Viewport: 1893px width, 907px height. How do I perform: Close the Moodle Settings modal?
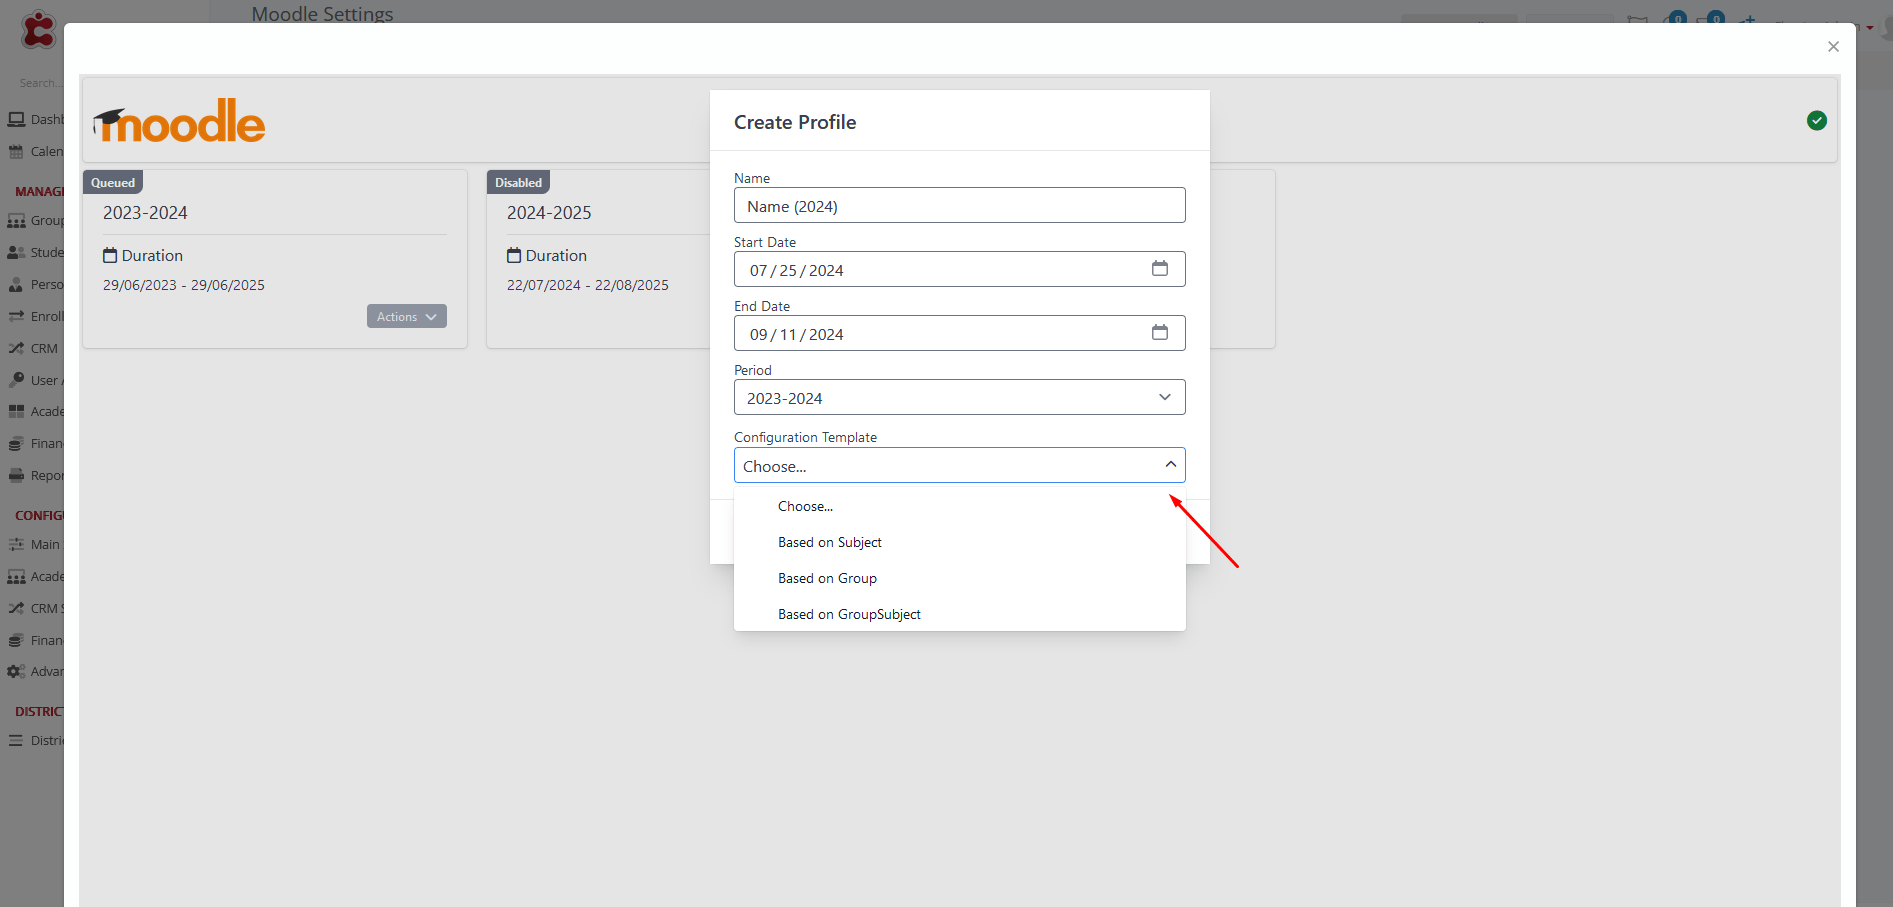click(x=1833, y=46)
